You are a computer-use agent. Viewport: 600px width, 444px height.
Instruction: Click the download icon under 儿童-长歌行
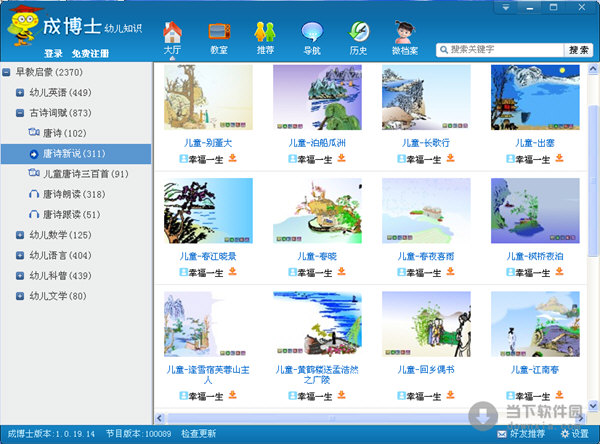pyautogui.click(x=450, y=158)
